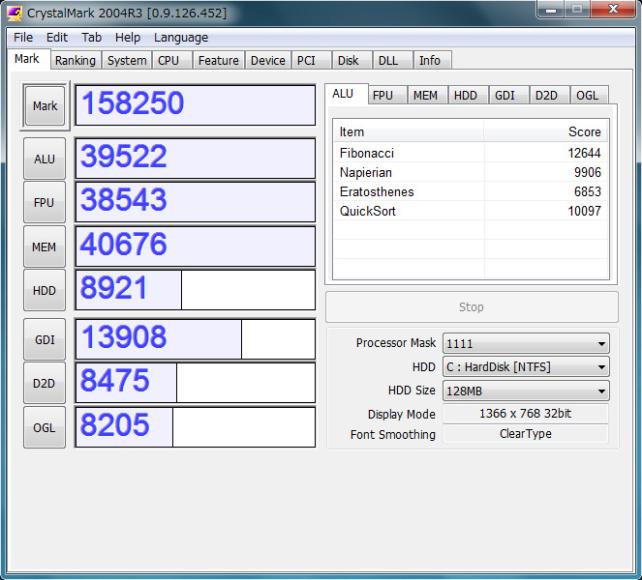Launch the GDI benchmark button
The height and width of the screenshot is (580, 642).
45,339
